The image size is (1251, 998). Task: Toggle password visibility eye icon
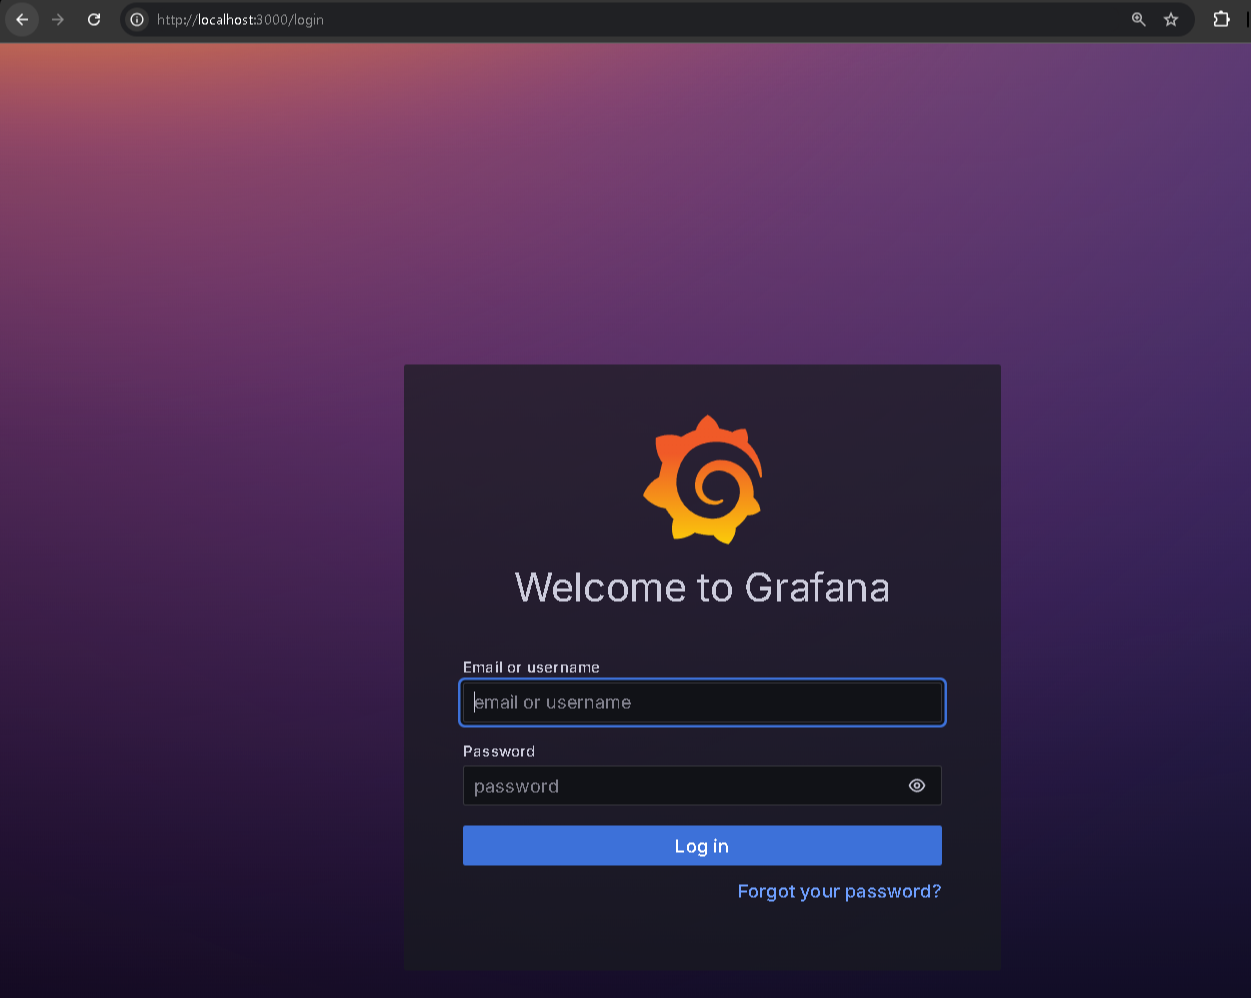tap(917, 786)
